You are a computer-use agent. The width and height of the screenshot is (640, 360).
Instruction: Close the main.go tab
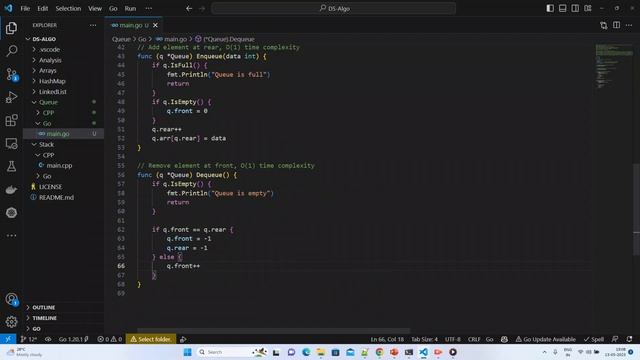[x=156, y=25]
